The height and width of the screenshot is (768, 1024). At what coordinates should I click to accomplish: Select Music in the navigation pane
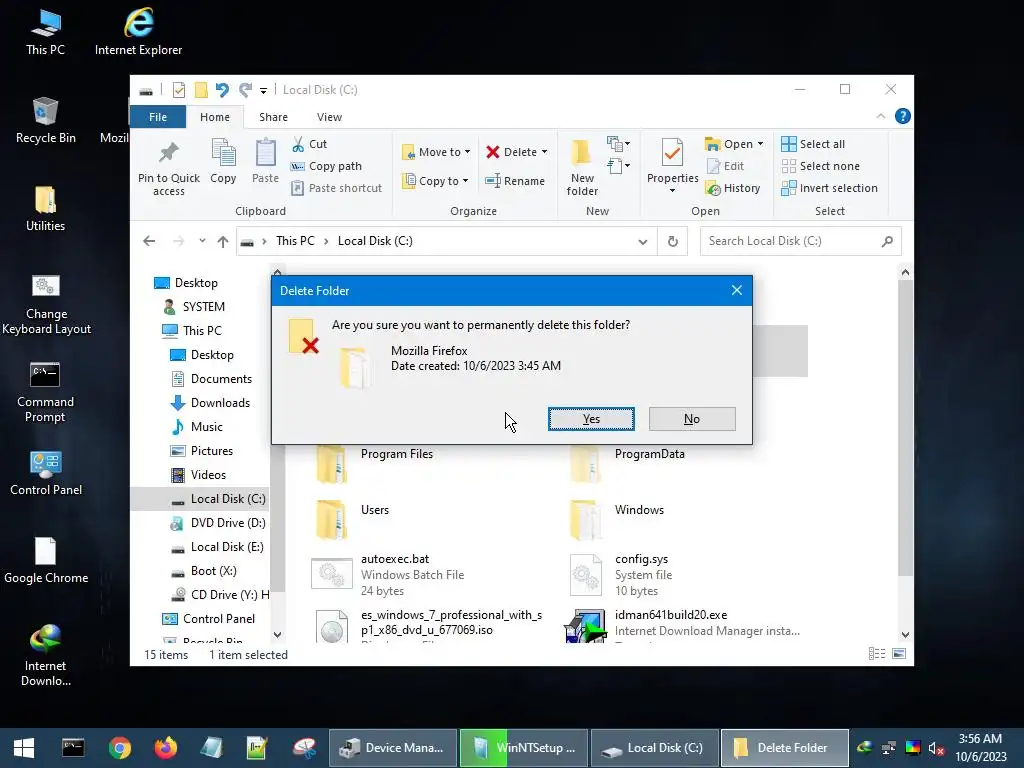[197, 427]
